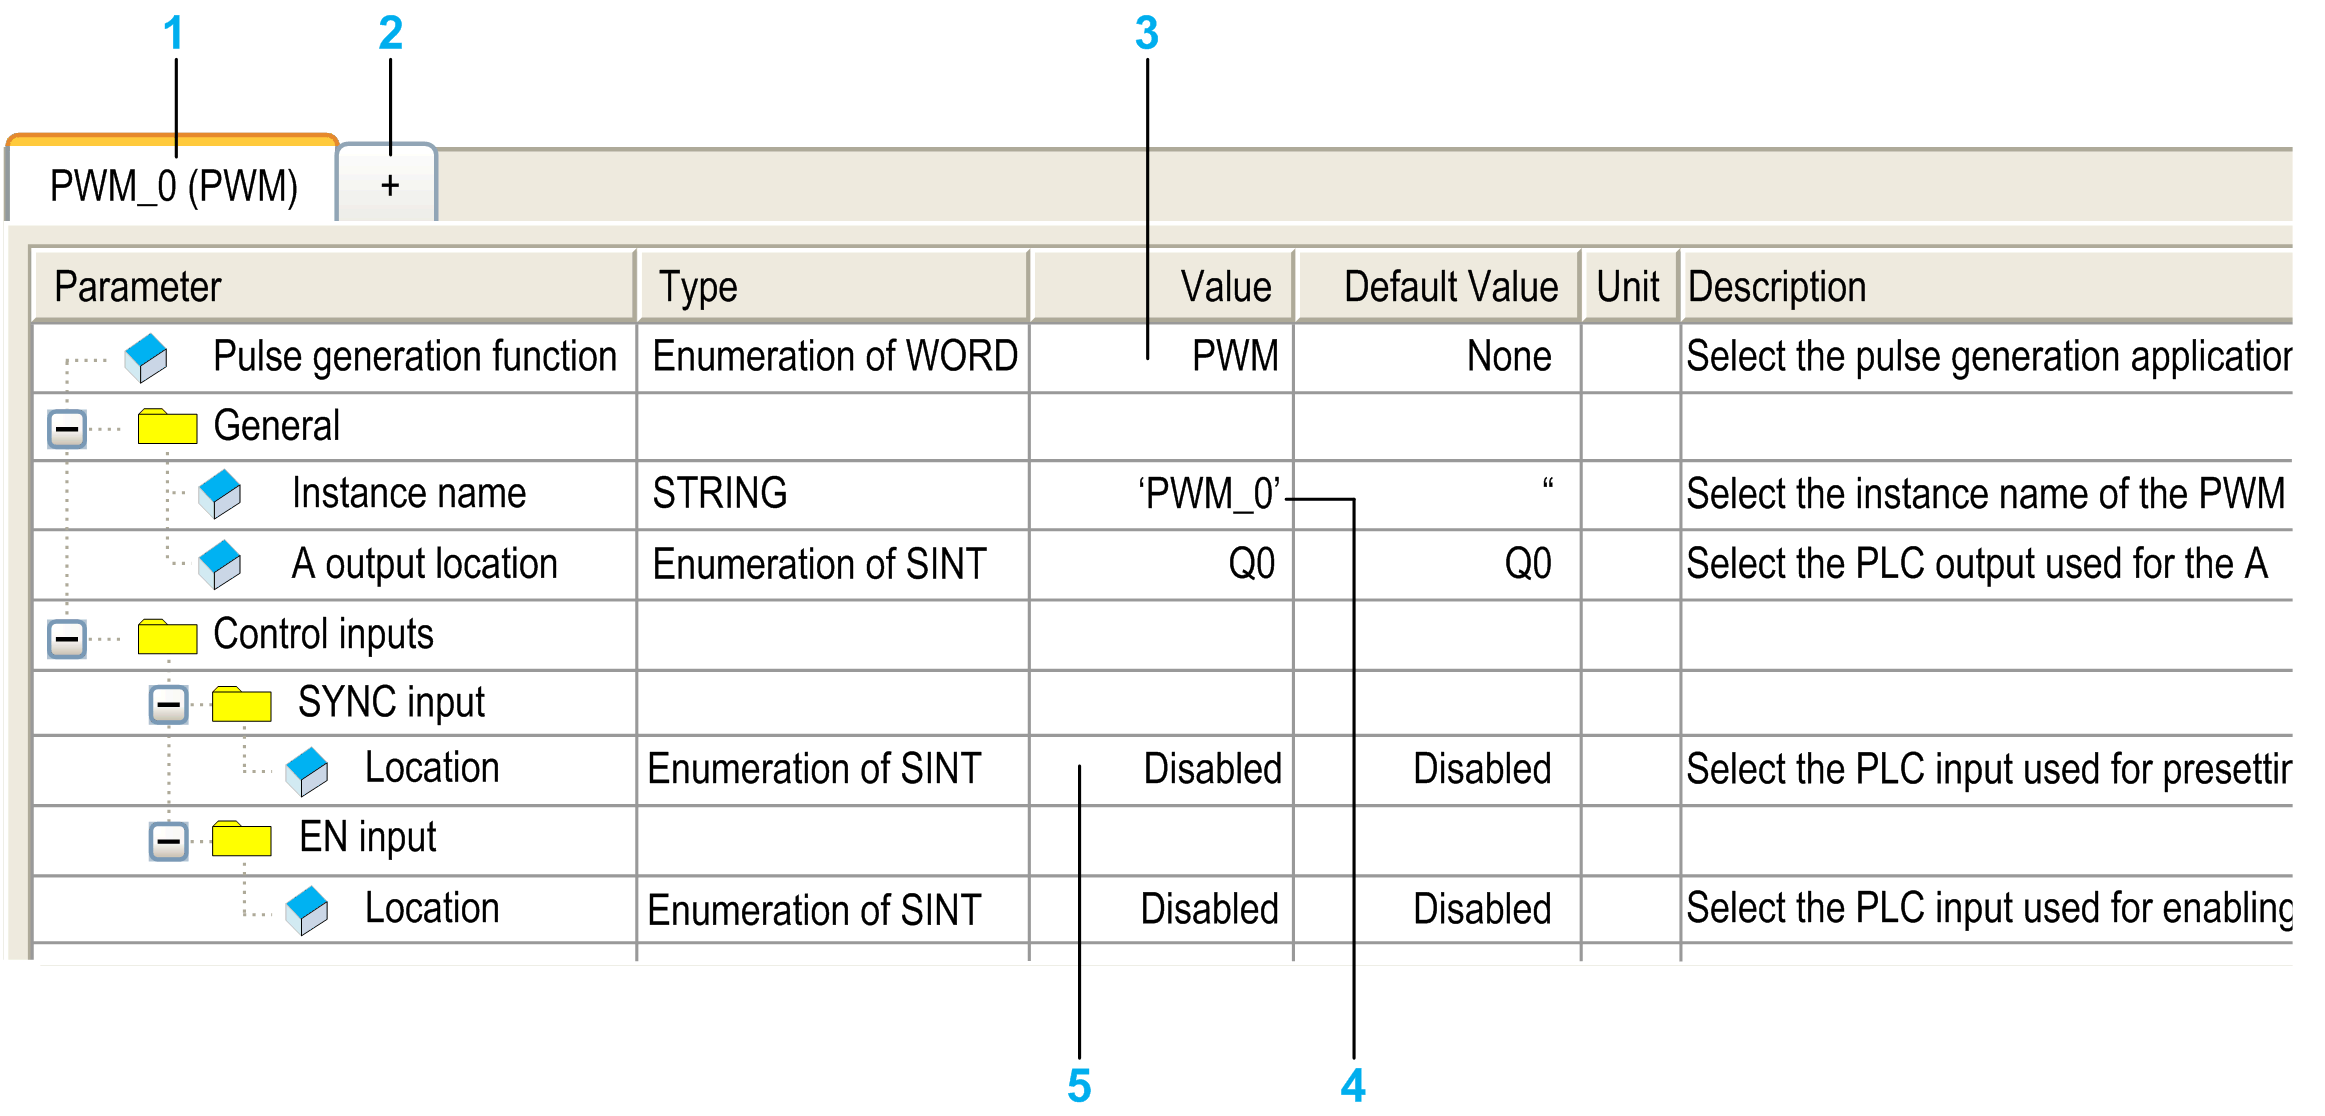Select the Instance name parameter icon
This screenshot has width=2325, height=1116.
tap(222, 494)
